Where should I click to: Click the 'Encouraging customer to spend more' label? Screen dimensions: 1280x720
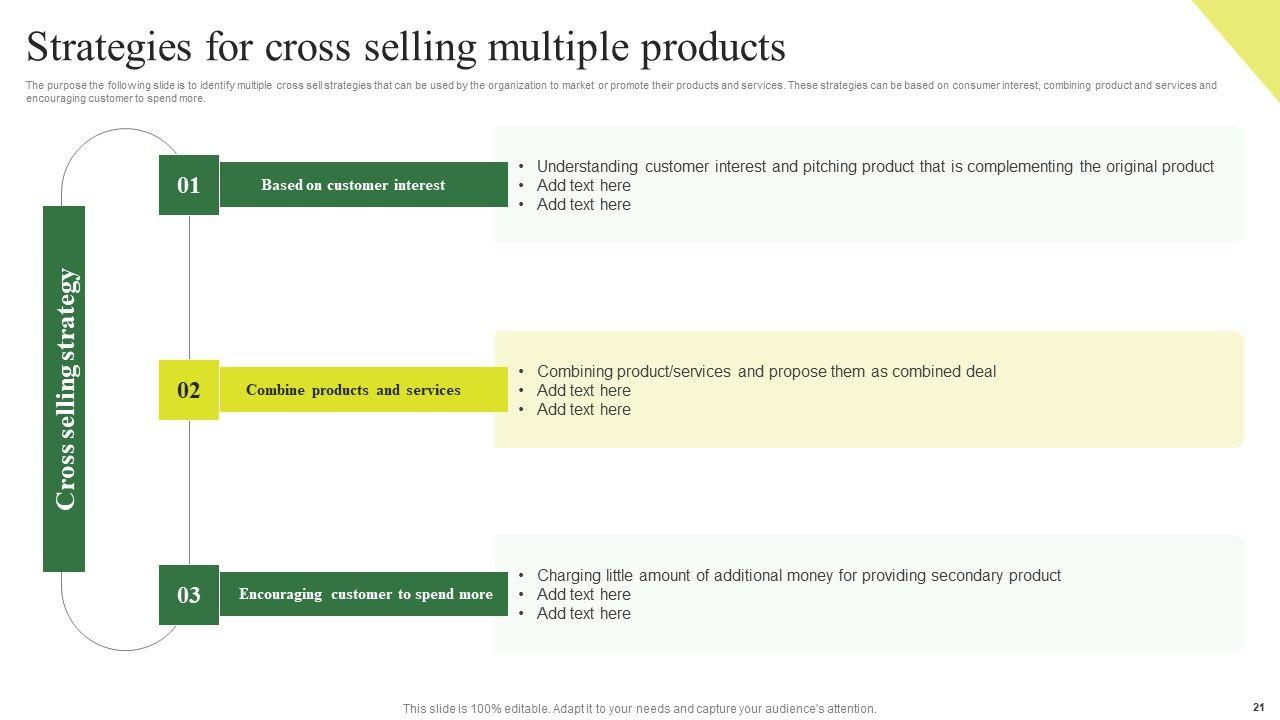(365, 594)
